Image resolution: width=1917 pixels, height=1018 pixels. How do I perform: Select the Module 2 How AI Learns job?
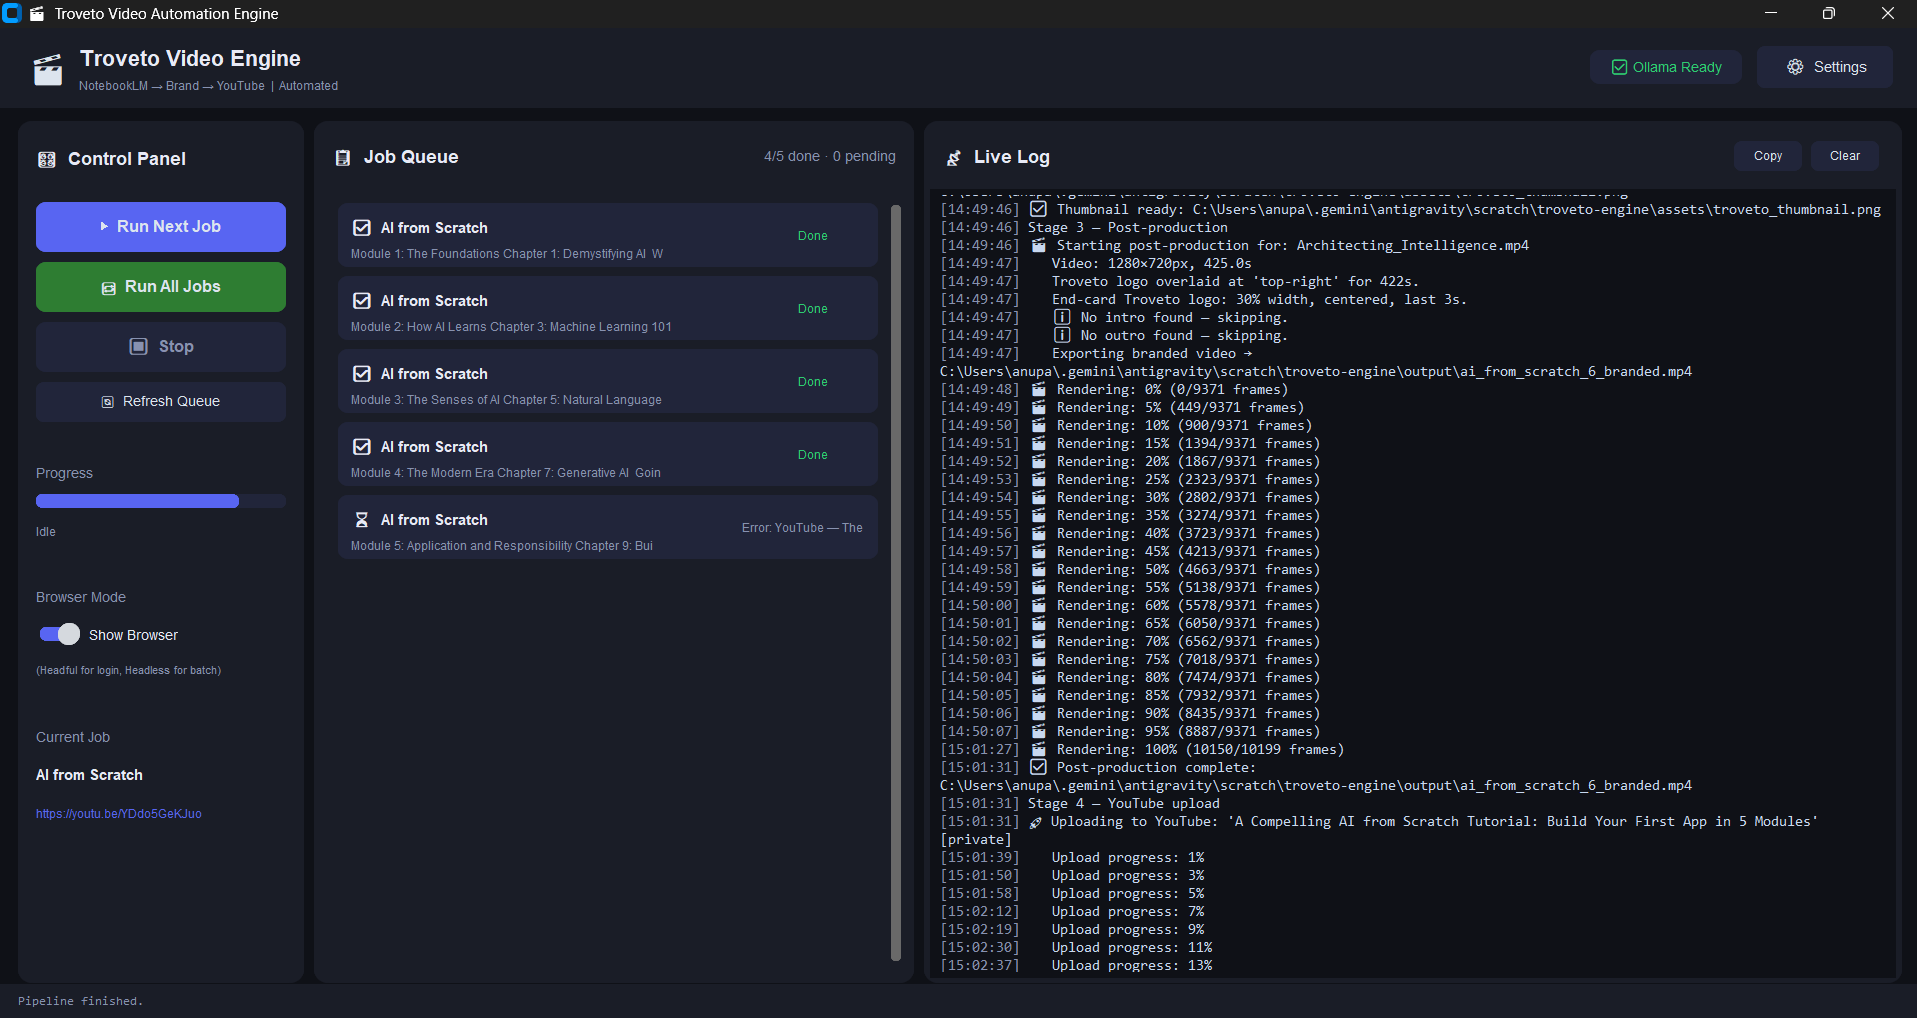click(x=608, y=309)
